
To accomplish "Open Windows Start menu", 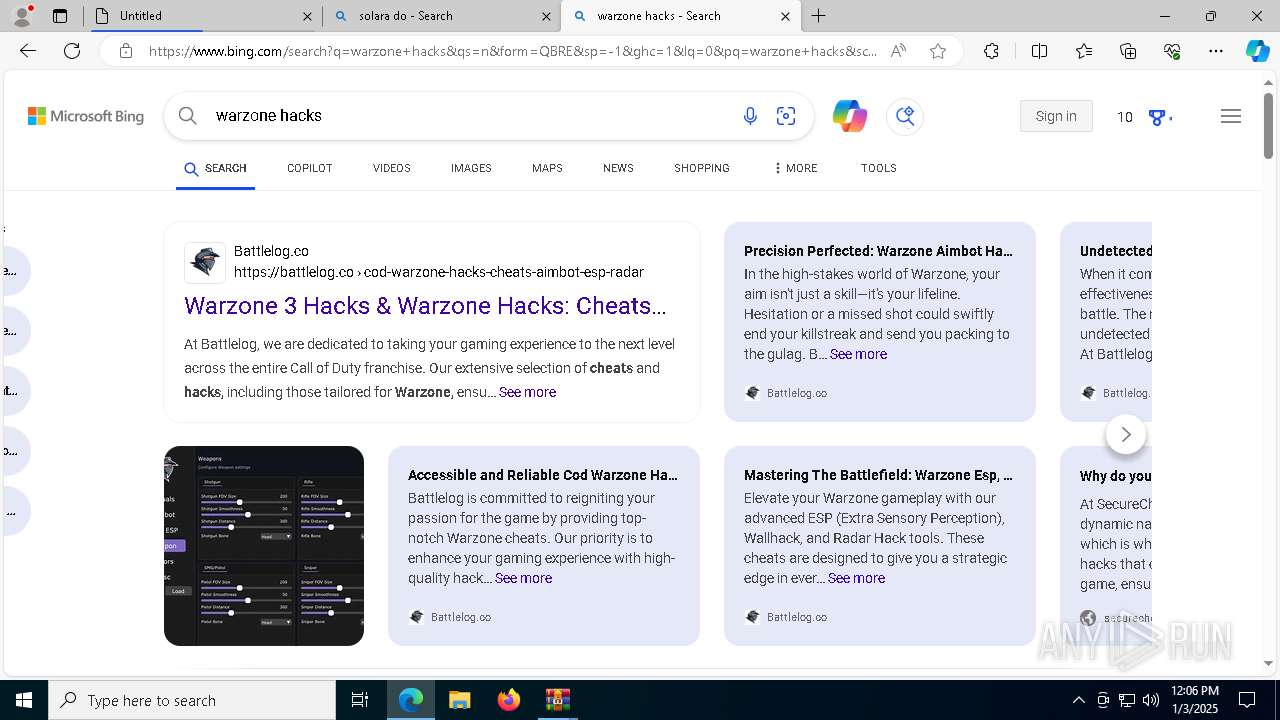I will [x=24, y=700].
